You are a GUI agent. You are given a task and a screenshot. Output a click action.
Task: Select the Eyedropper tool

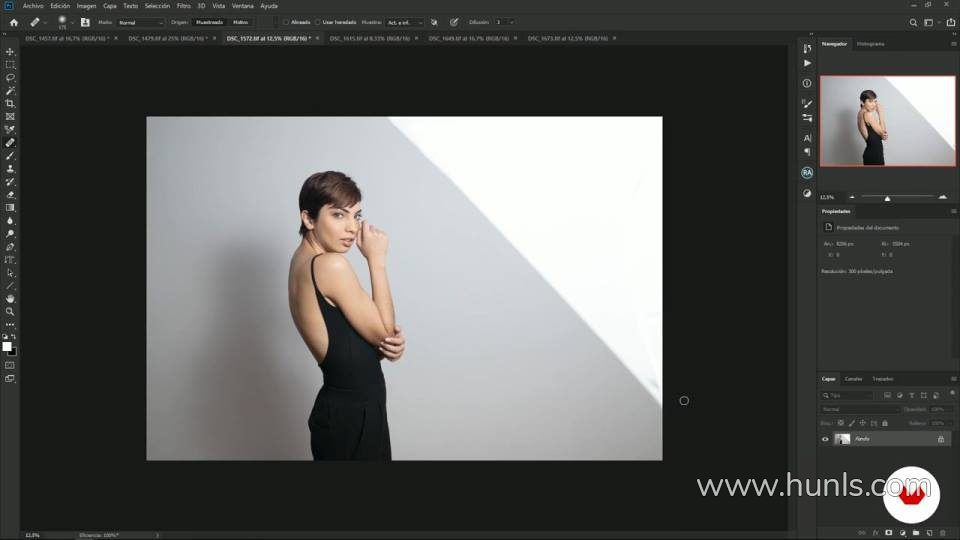coord(10,129)
